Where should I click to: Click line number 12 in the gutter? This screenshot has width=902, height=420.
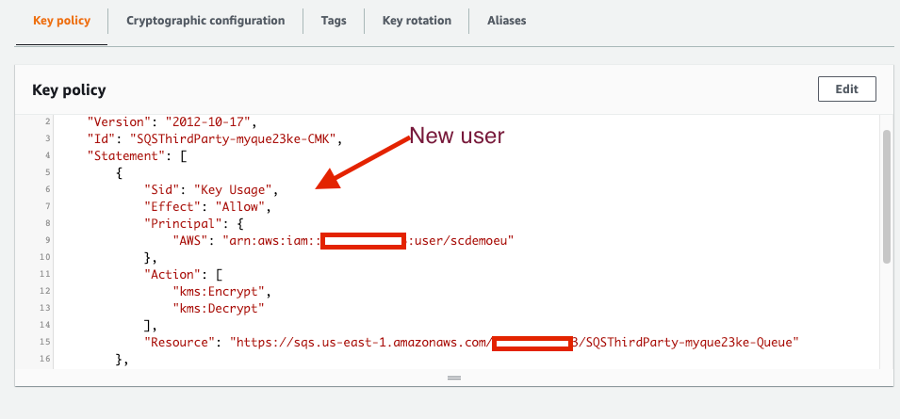point(46,291)
